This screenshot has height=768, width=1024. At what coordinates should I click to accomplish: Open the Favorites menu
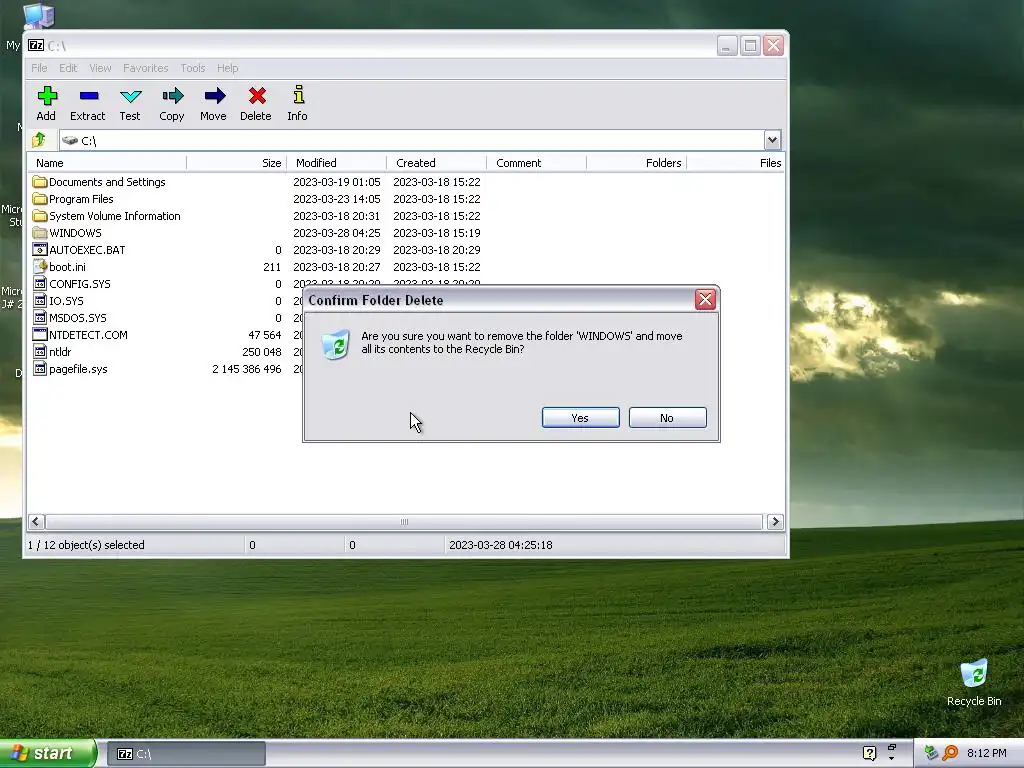click(x=146, y=68)
